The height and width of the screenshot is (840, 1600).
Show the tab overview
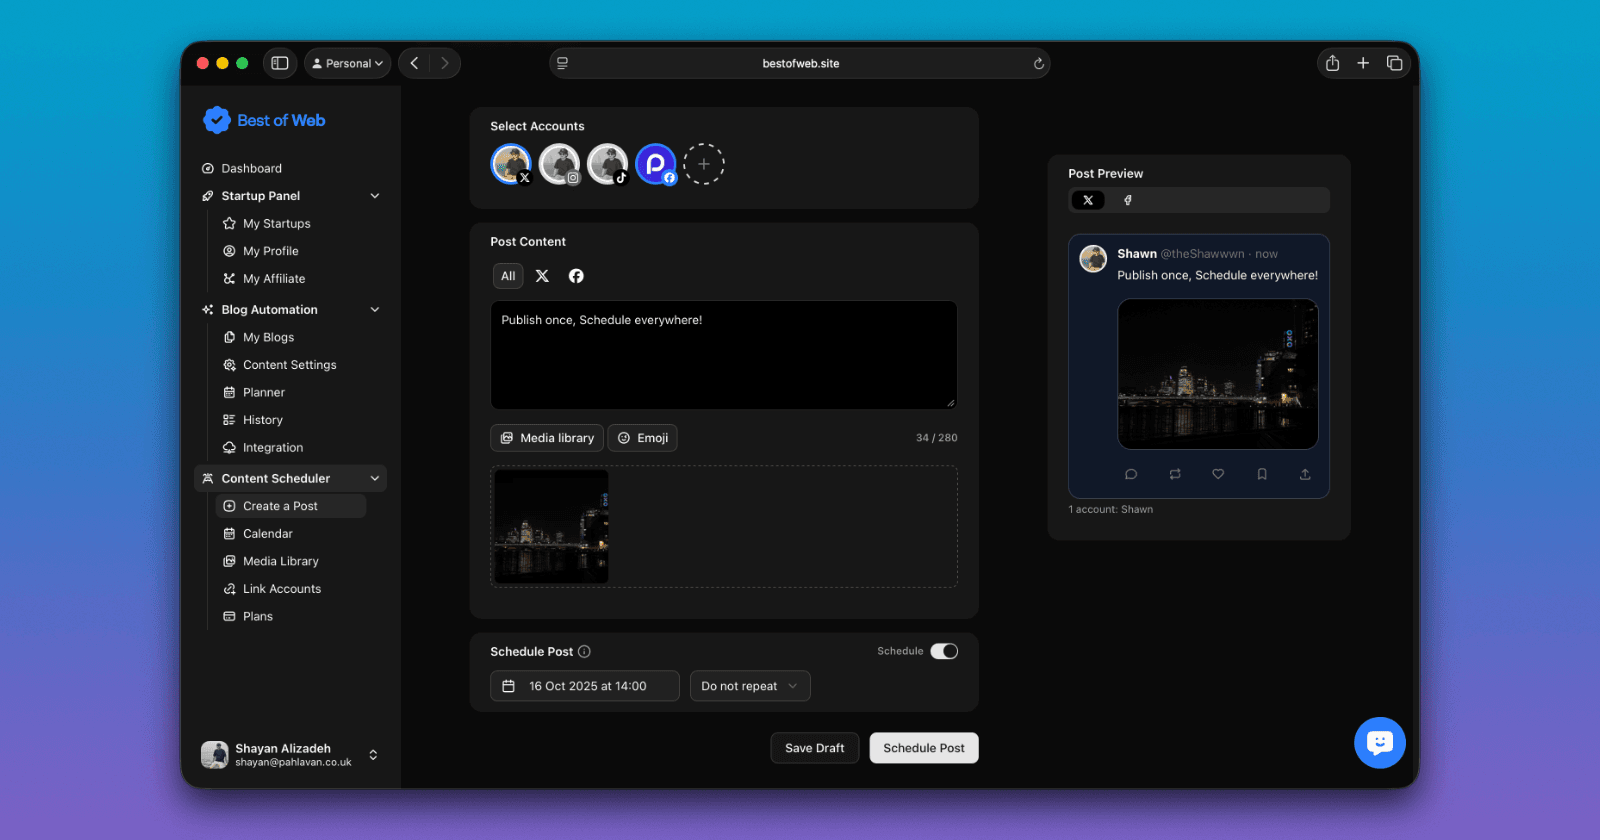[x=1394, y=63]
